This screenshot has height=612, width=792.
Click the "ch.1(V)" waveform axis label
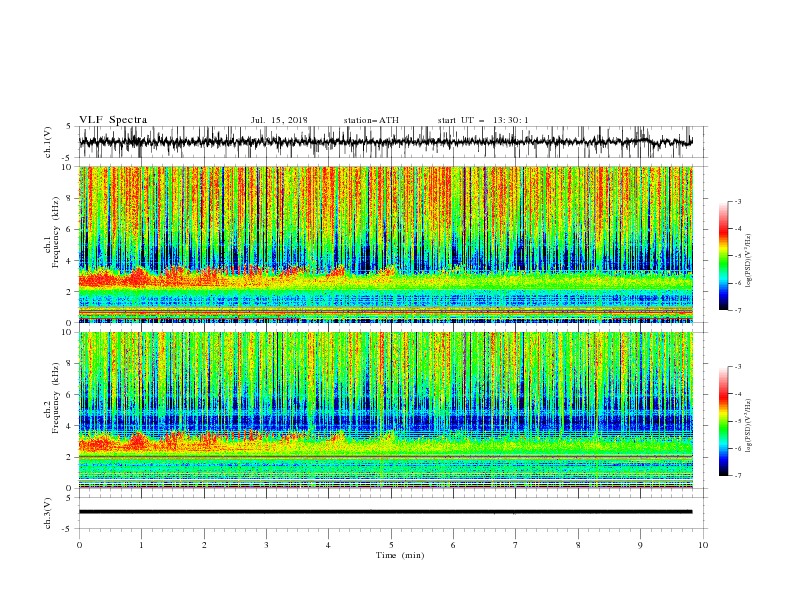pyautogui.click(x=48, y=142)
